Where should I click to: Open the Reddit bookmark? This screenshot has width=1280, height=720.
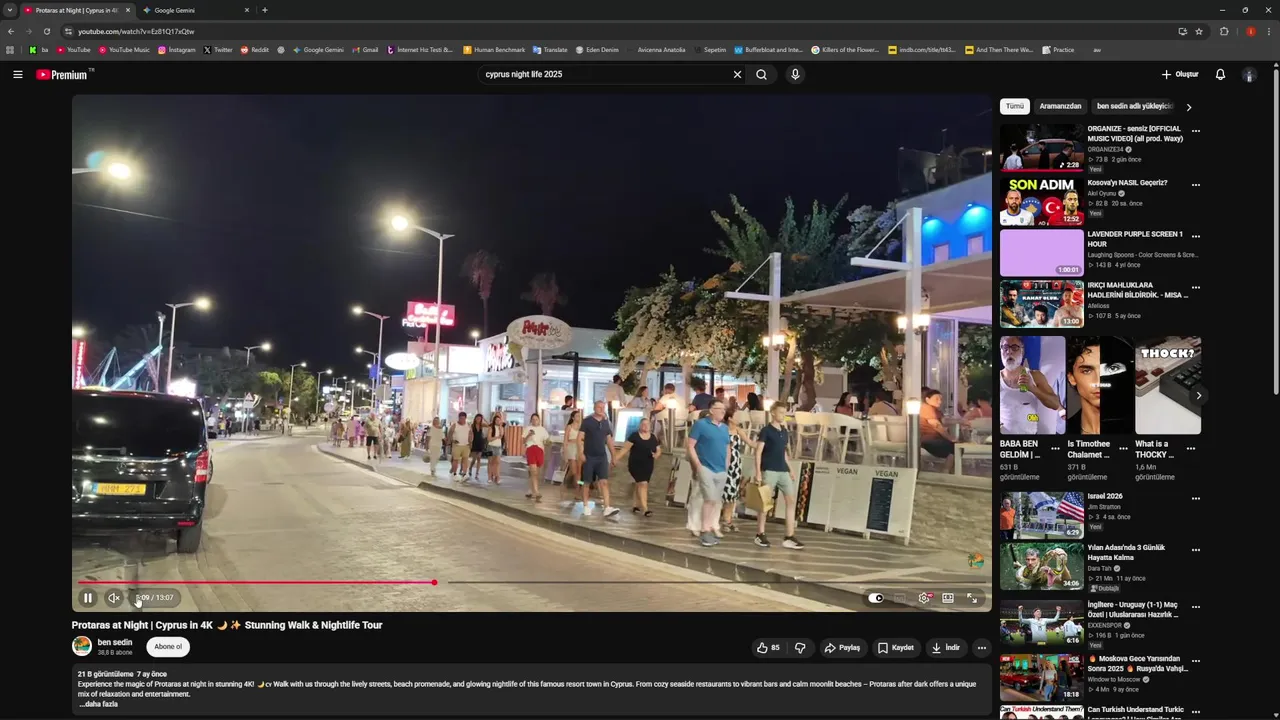click(x=255, y=49)
